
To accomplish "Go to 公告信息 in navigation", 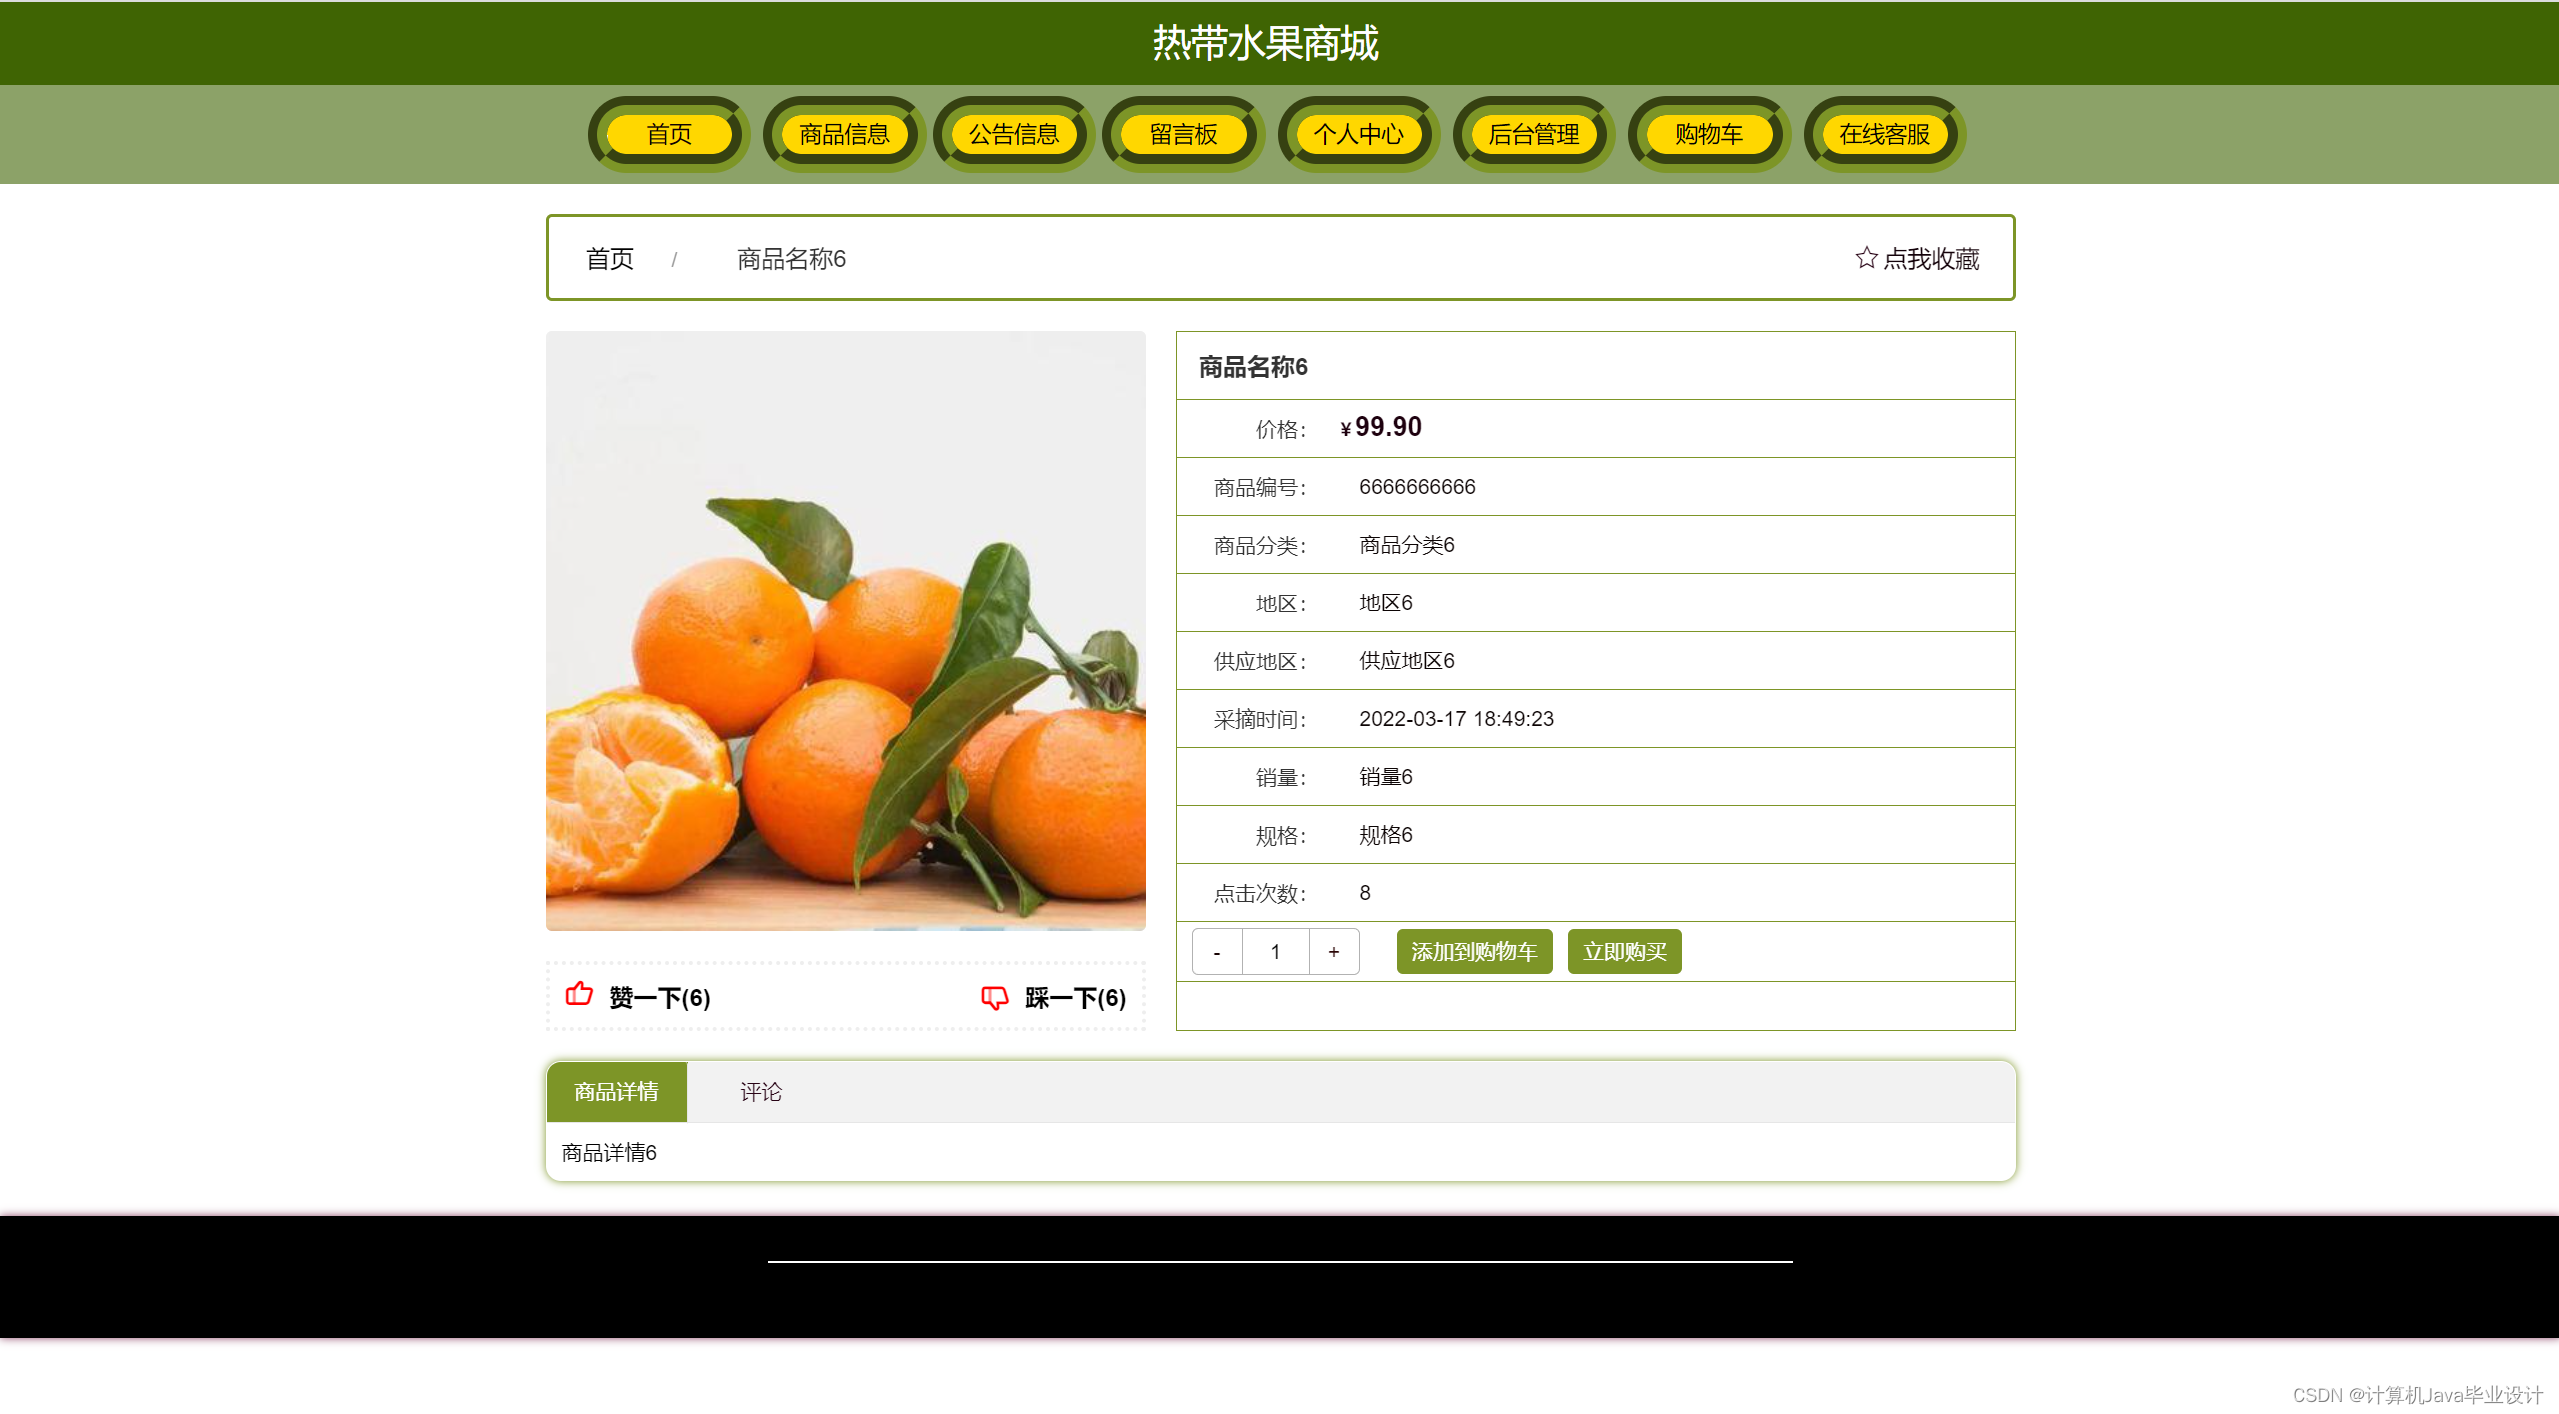I will (1013, 134).
